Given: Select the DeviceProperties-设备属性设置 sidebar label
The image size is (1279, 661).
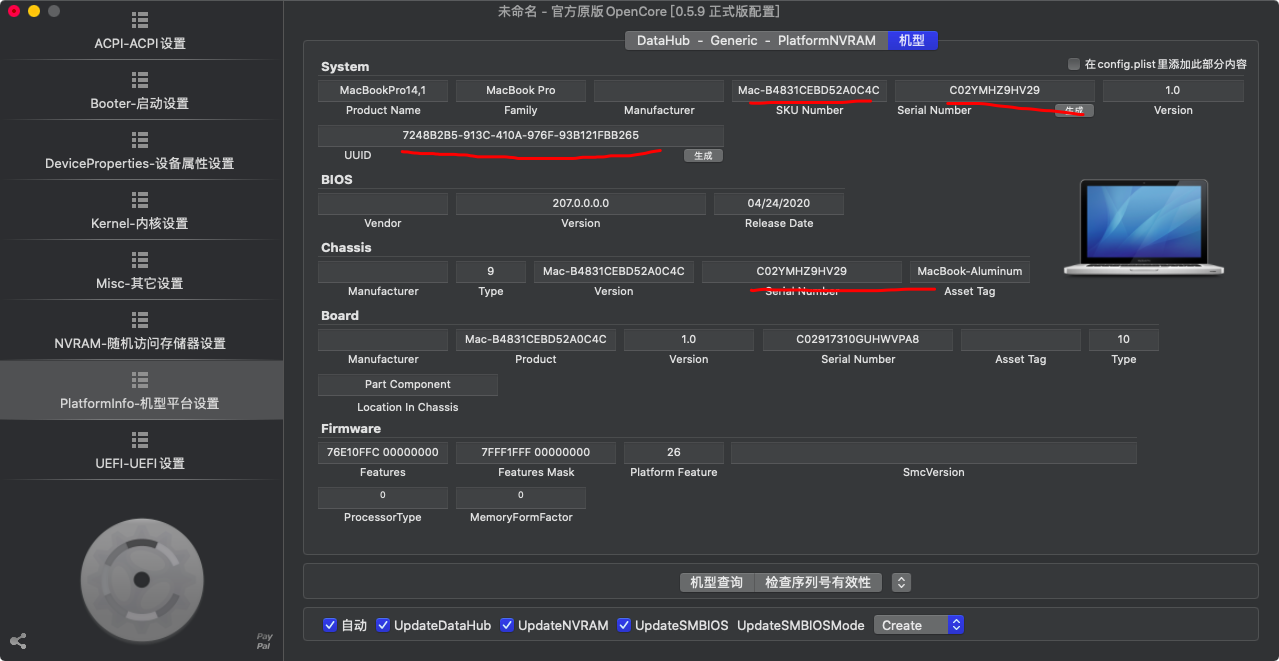Looking at the screenshot, I should [x=140, y=164].
